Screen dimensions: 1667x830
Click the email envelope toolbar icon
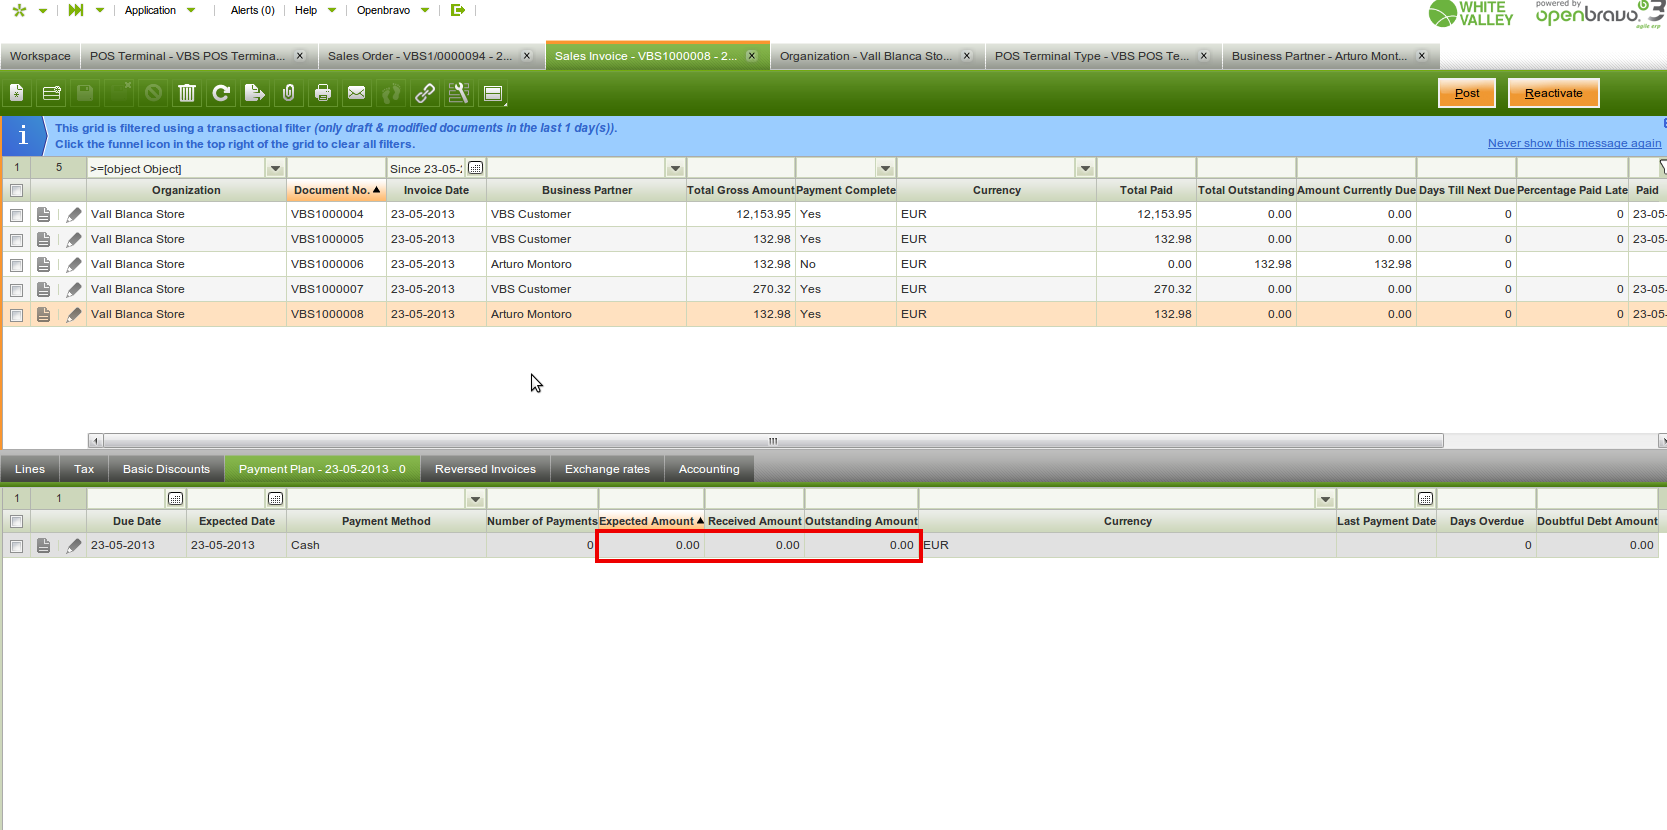point(357,93)
